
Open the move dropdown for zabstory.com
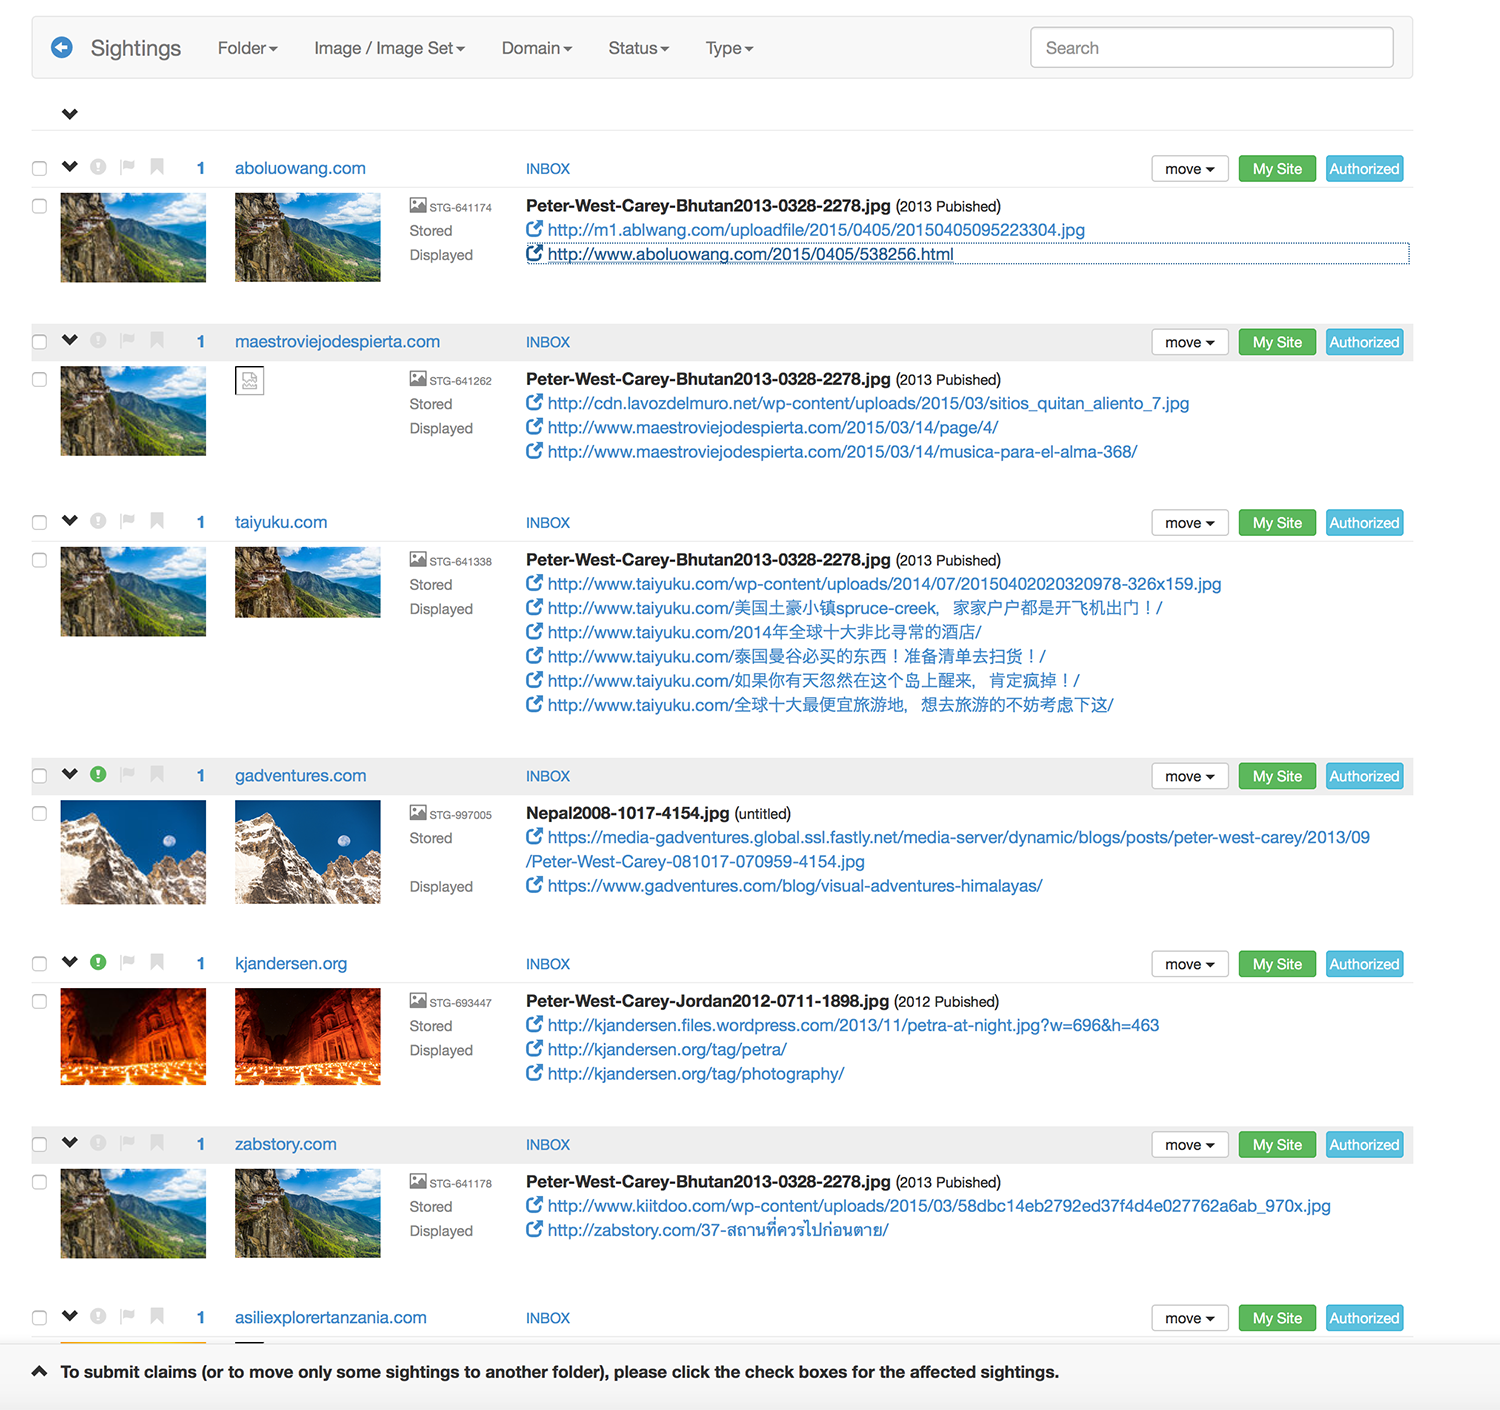pos(1190,1145)
